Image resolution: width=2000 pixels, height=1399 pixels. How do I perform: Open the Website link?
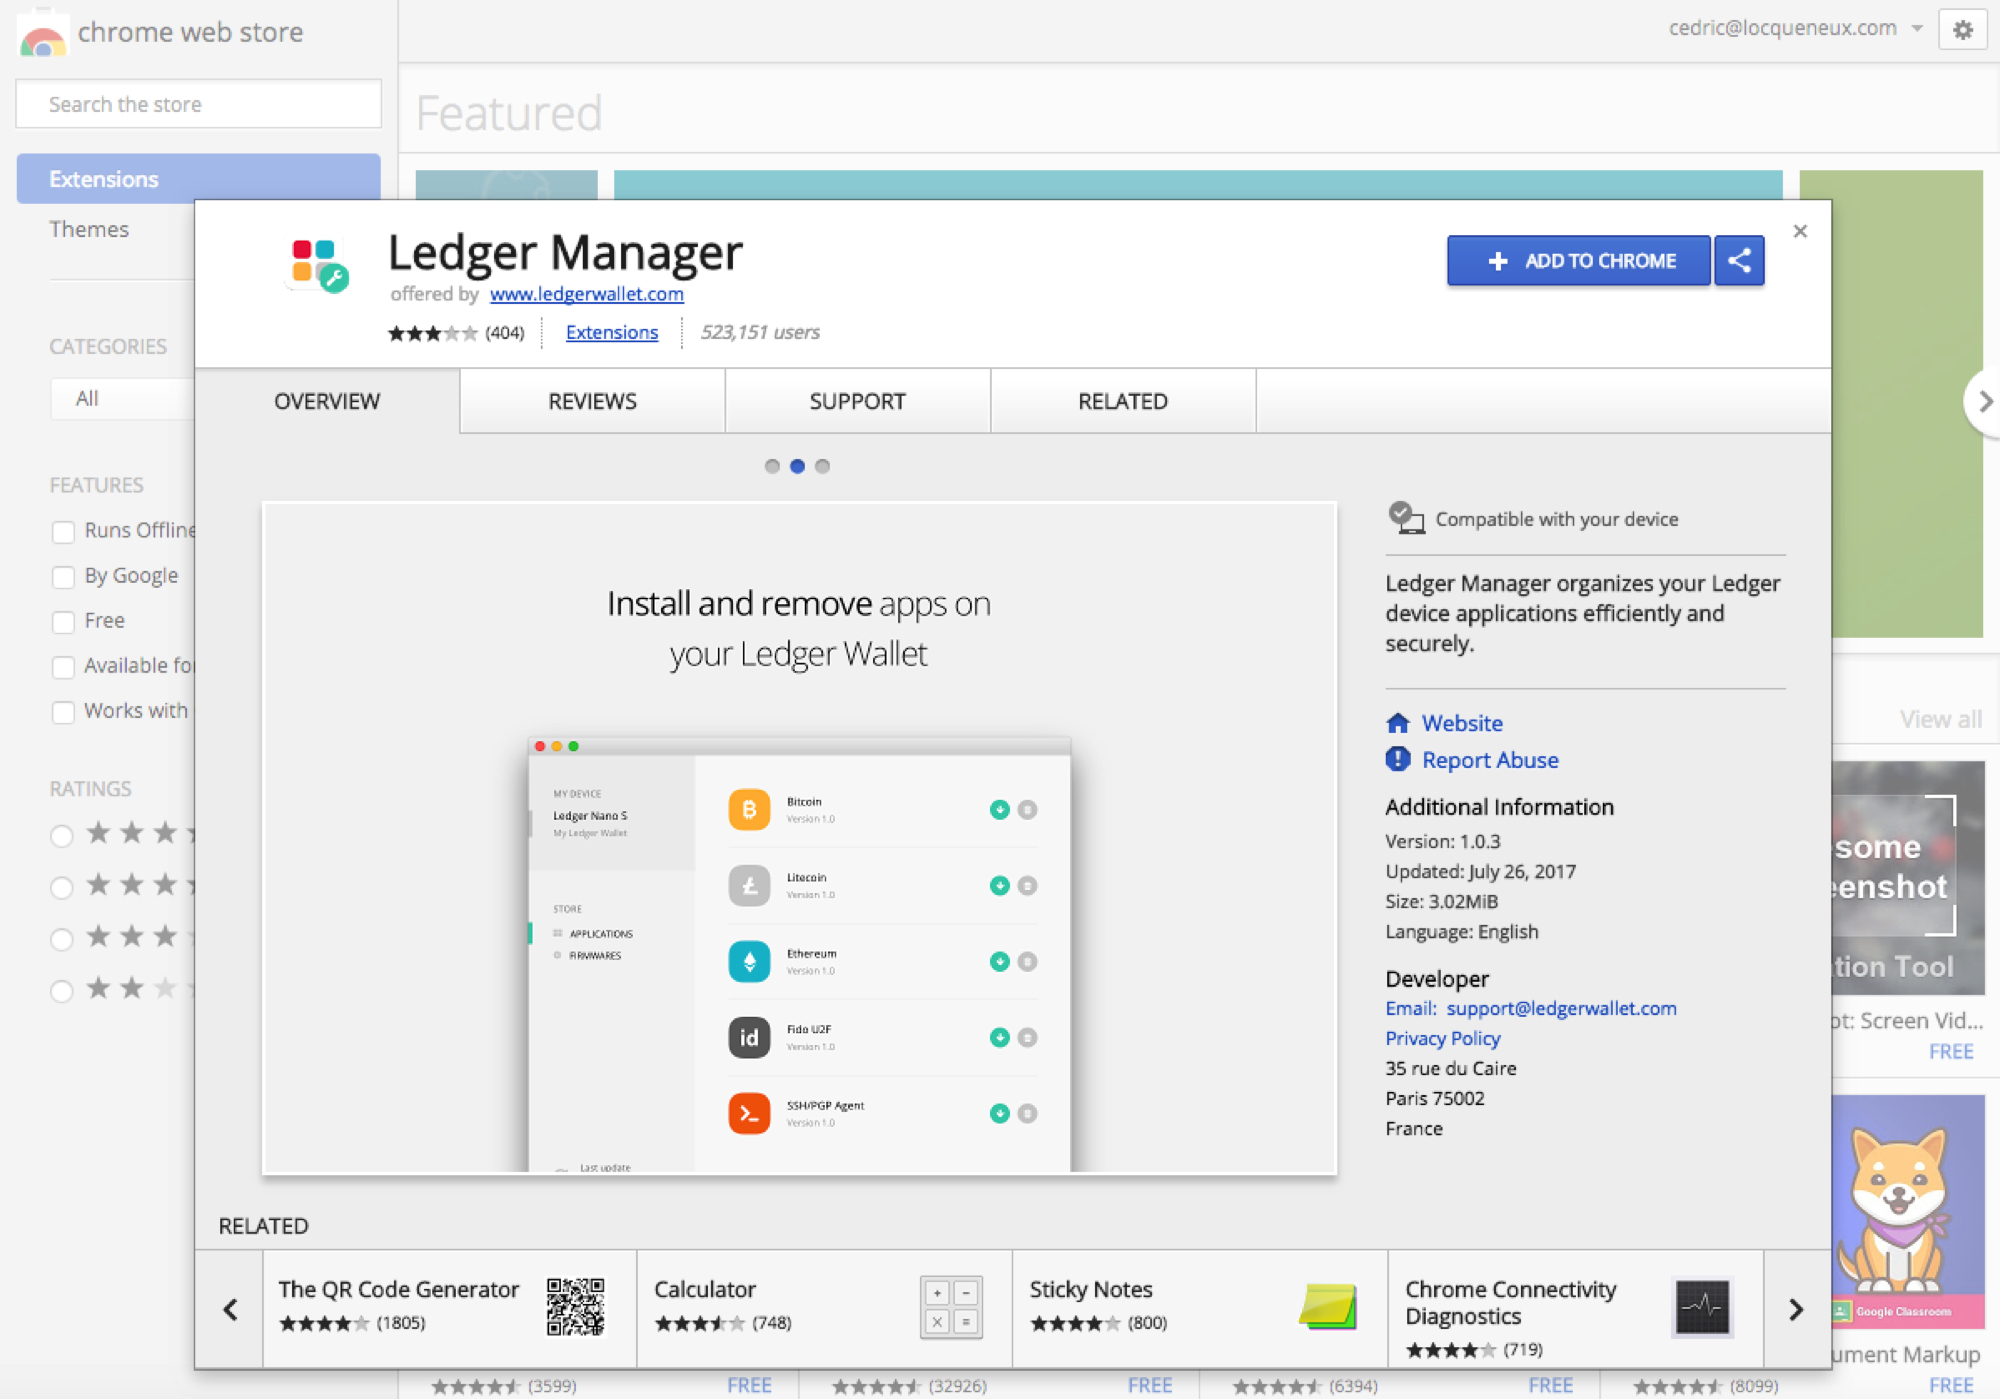pos(1462,722)
